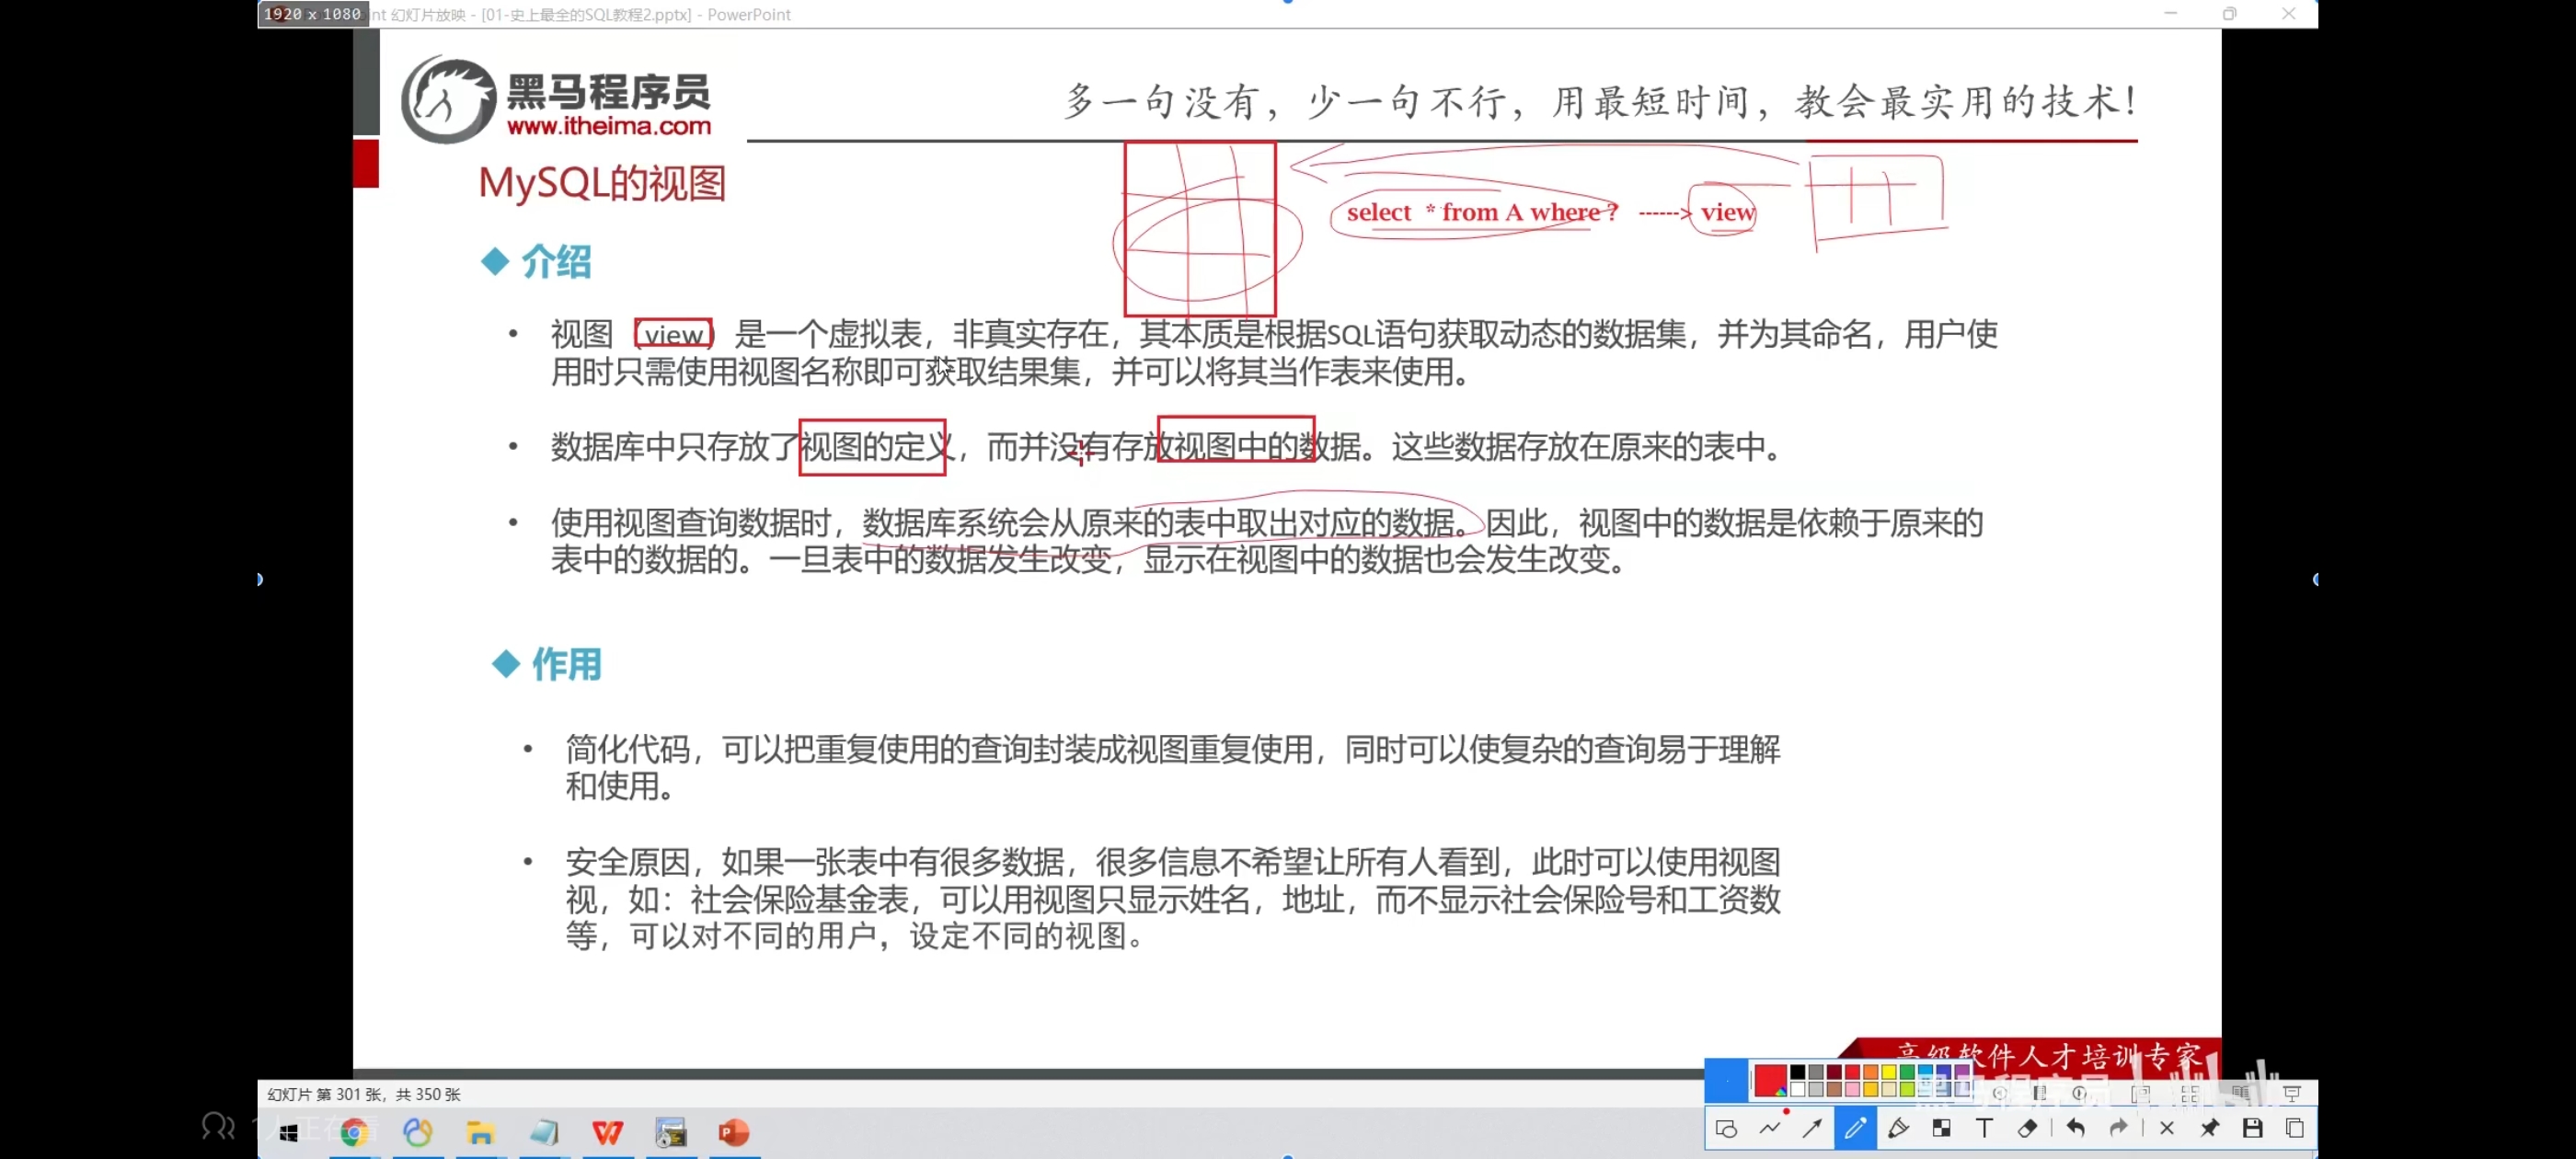Select the eraser tool
The height and width of the screenshot is (1159, 2576).
click(x=2027, y=1128)
